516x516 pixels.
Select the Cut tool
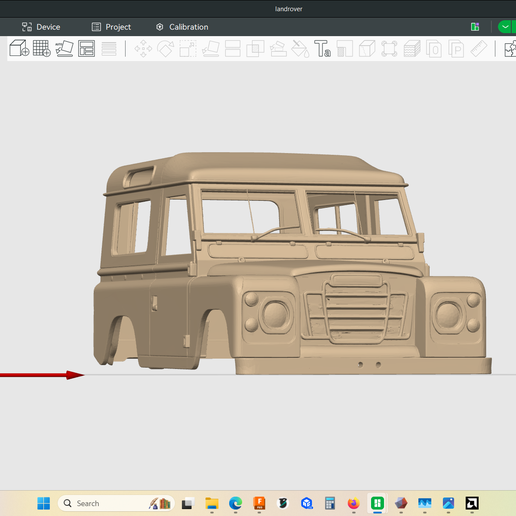tap(233, 49)
